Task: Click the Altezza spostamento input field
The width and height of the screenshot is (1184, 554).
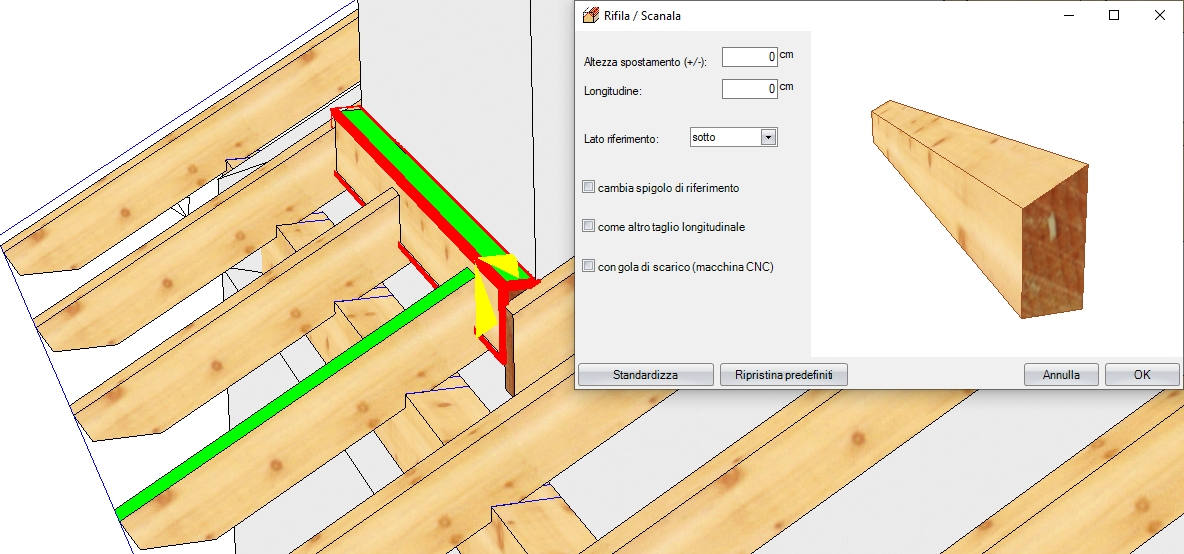Action: tap(749, 58)
